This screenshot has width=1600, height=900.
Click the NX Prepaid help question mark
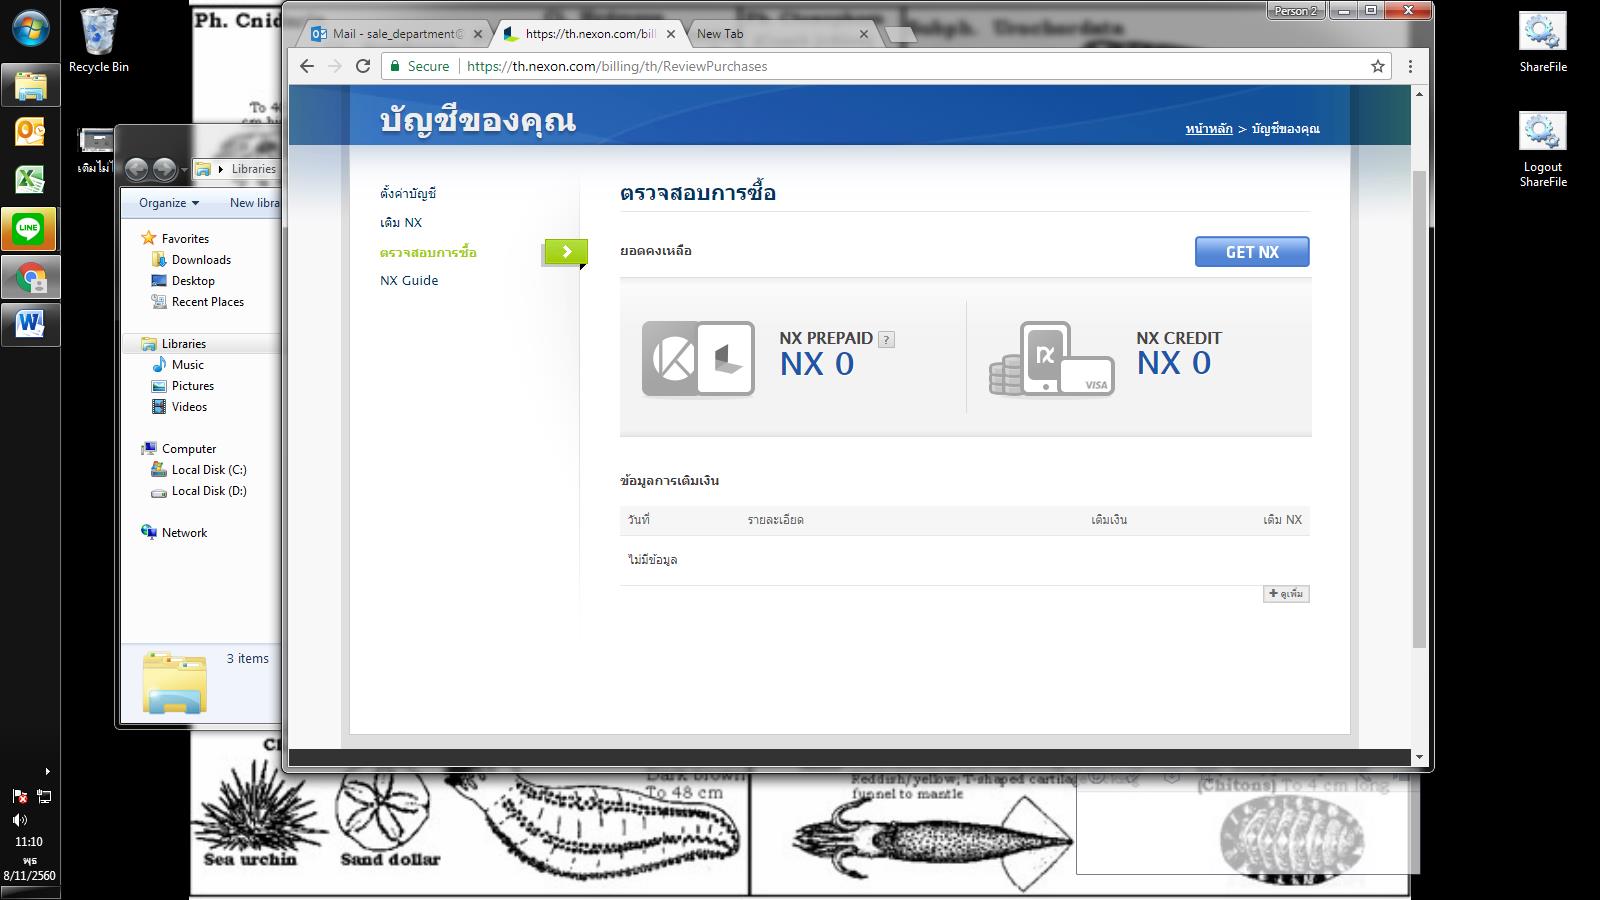(886, 339)
